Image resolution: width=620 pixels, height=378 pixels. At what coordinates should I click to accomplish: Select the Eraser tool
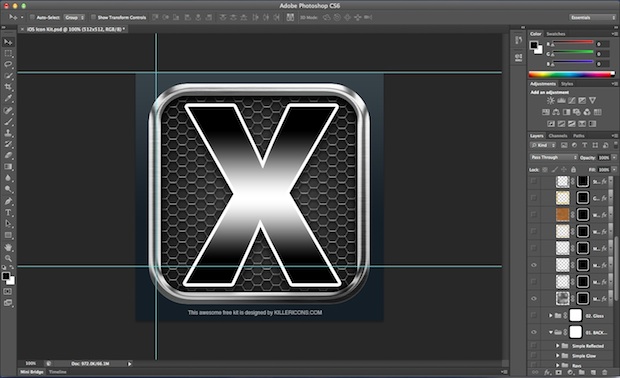pyautogui.click(x=8, y=155)
